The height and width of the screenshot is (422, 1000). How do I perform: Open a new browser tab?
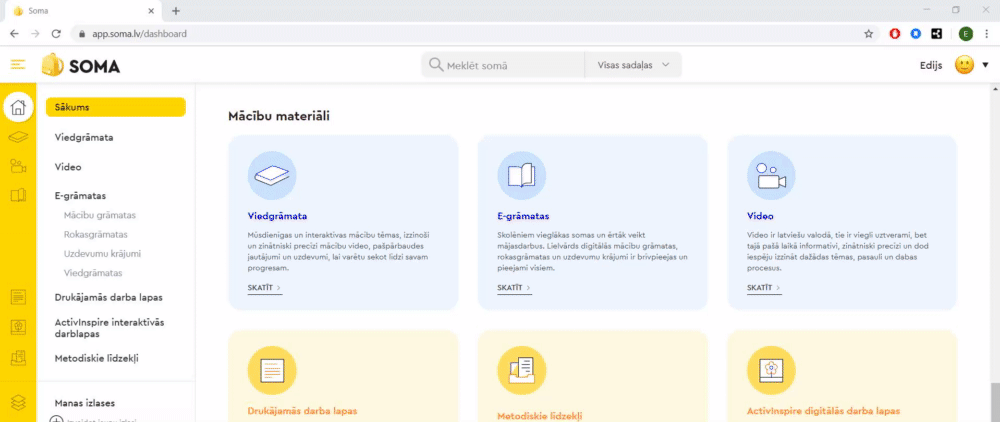tap(176, 11)
